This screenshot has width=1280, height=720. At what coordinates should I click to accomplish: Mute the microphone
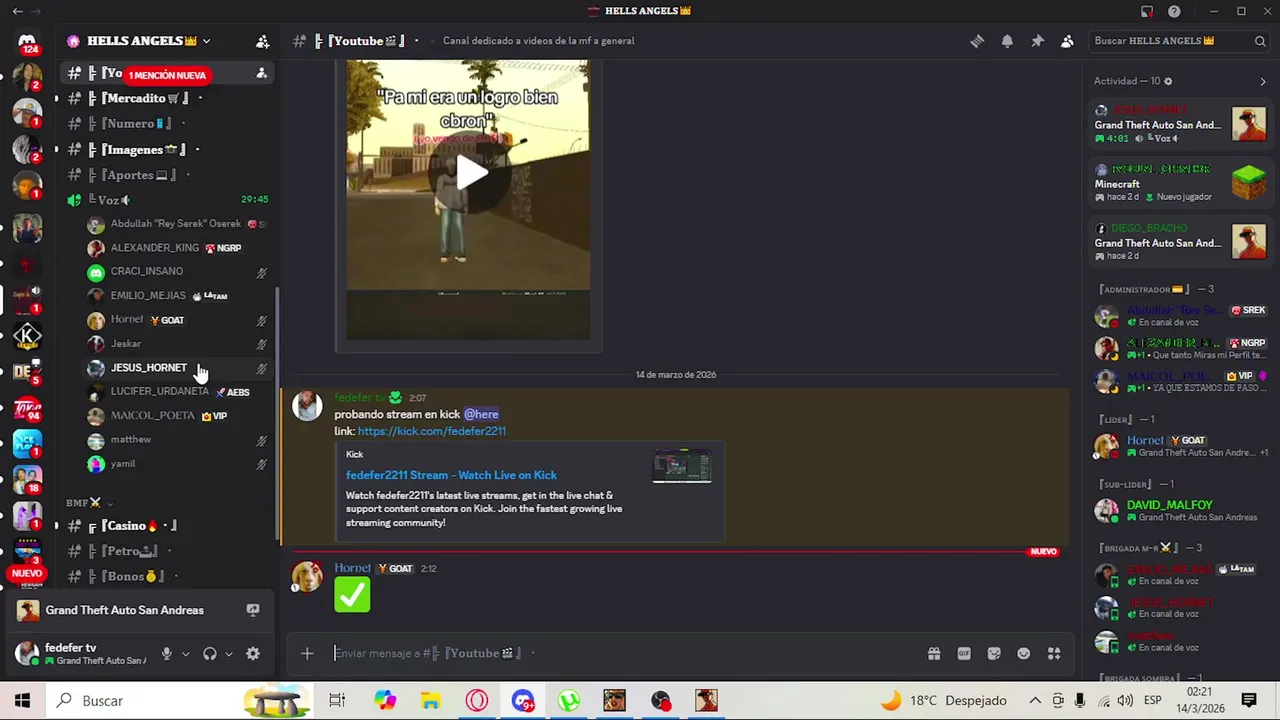click(166, 653)
